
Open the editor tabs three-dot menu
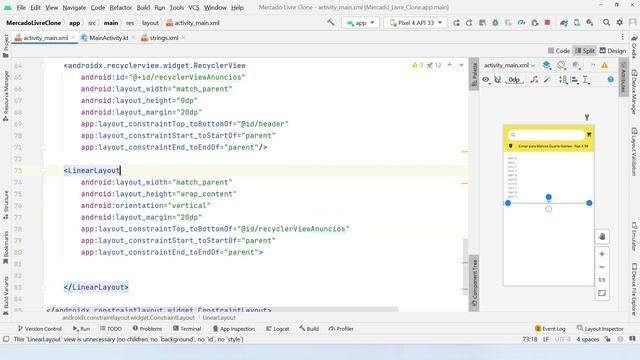[x=622, y=38]
